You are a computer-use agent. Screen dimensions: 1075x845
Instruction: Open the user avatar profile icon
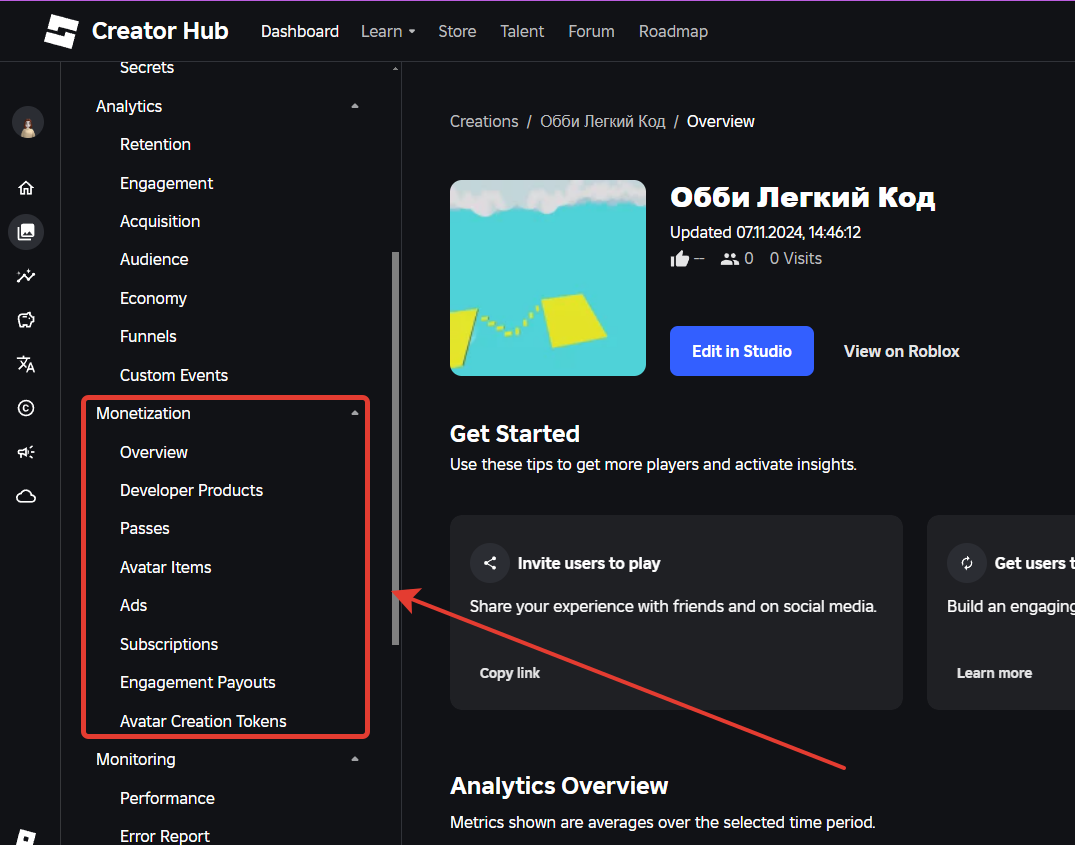27,123
